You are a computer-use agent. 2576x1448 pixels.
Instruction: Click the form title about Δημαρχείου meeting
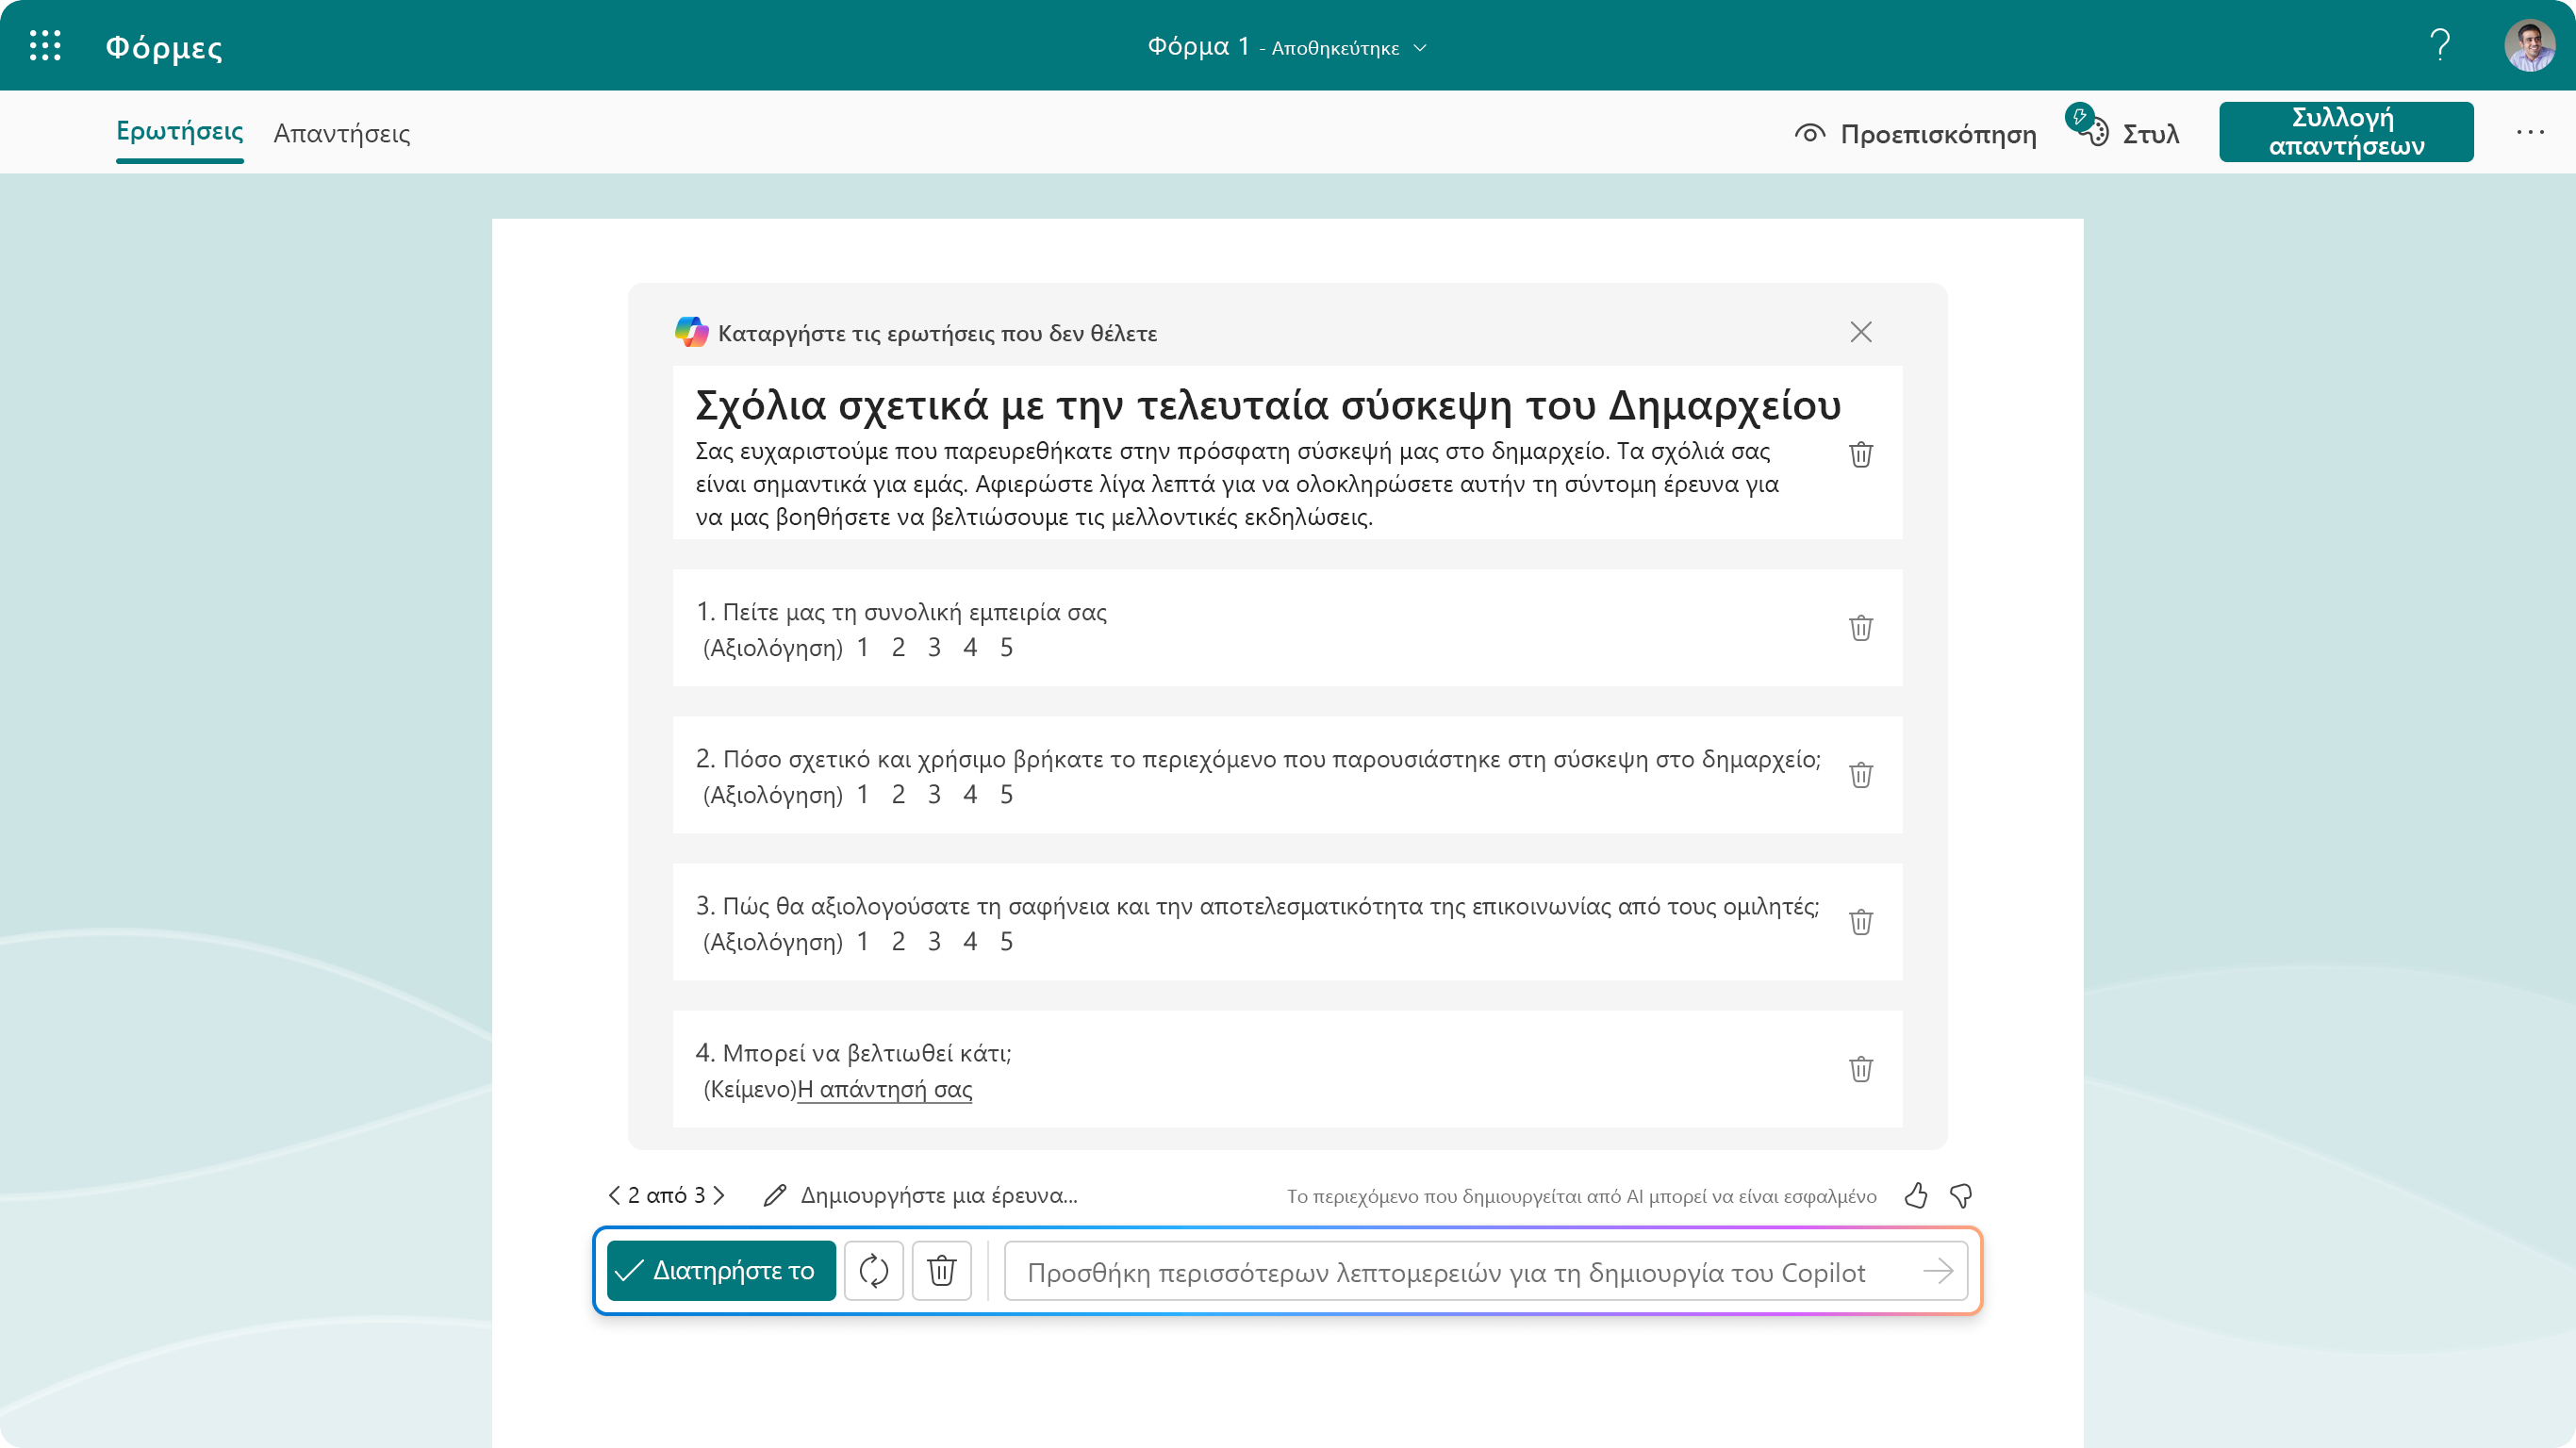click(x=1268, y=406)
